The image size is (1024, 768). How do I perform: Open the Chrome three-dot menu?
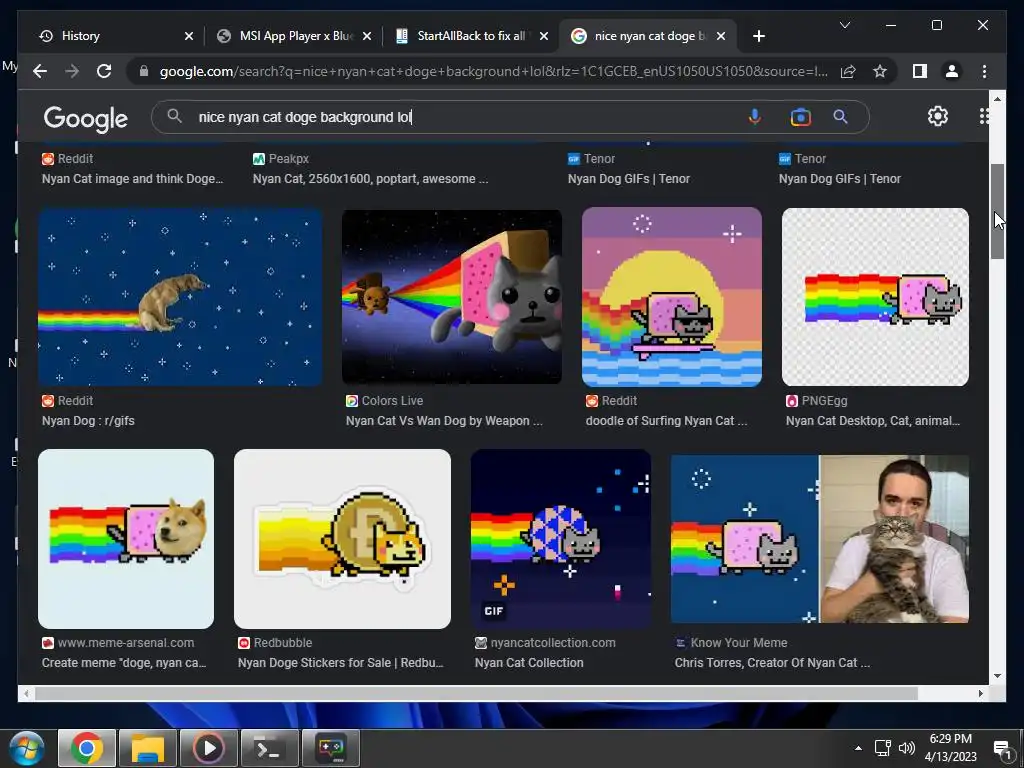pos(984,71)
